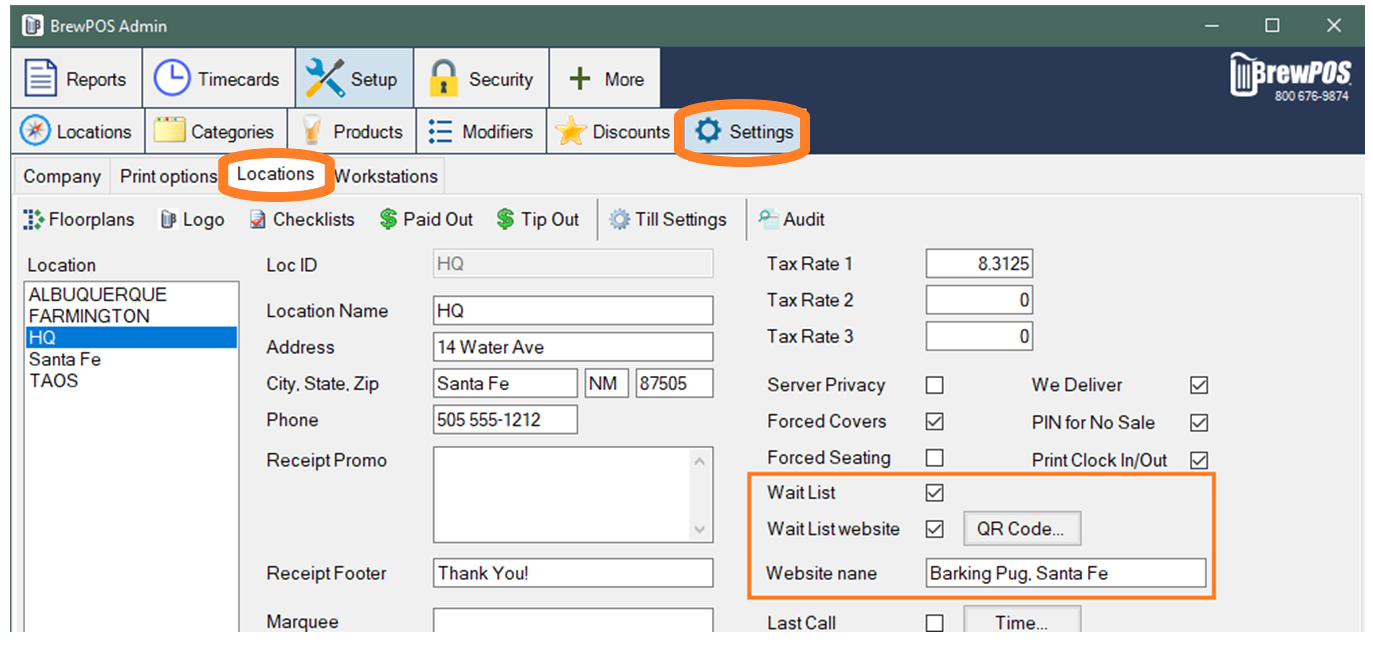Open the Audit tool

click(791, 220)
